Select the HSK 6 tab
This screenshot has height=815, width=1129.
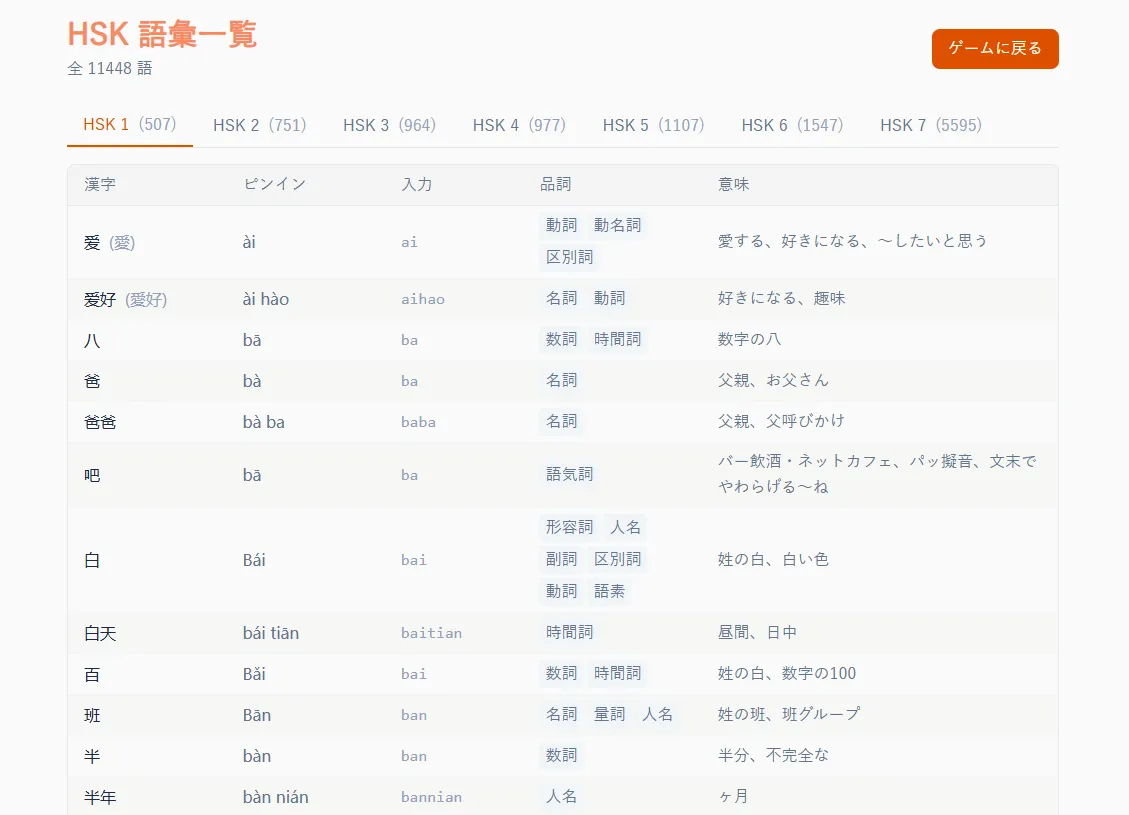tap(791, 125)
